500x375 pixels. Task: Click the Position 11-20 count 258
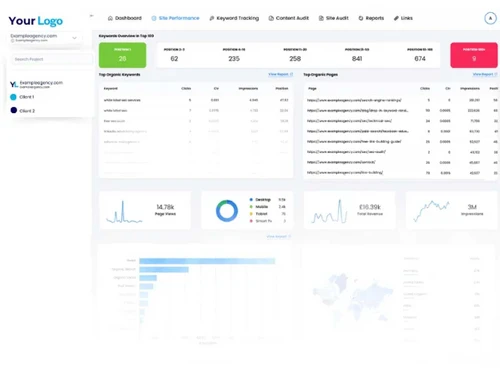click(x=295, y=59)
